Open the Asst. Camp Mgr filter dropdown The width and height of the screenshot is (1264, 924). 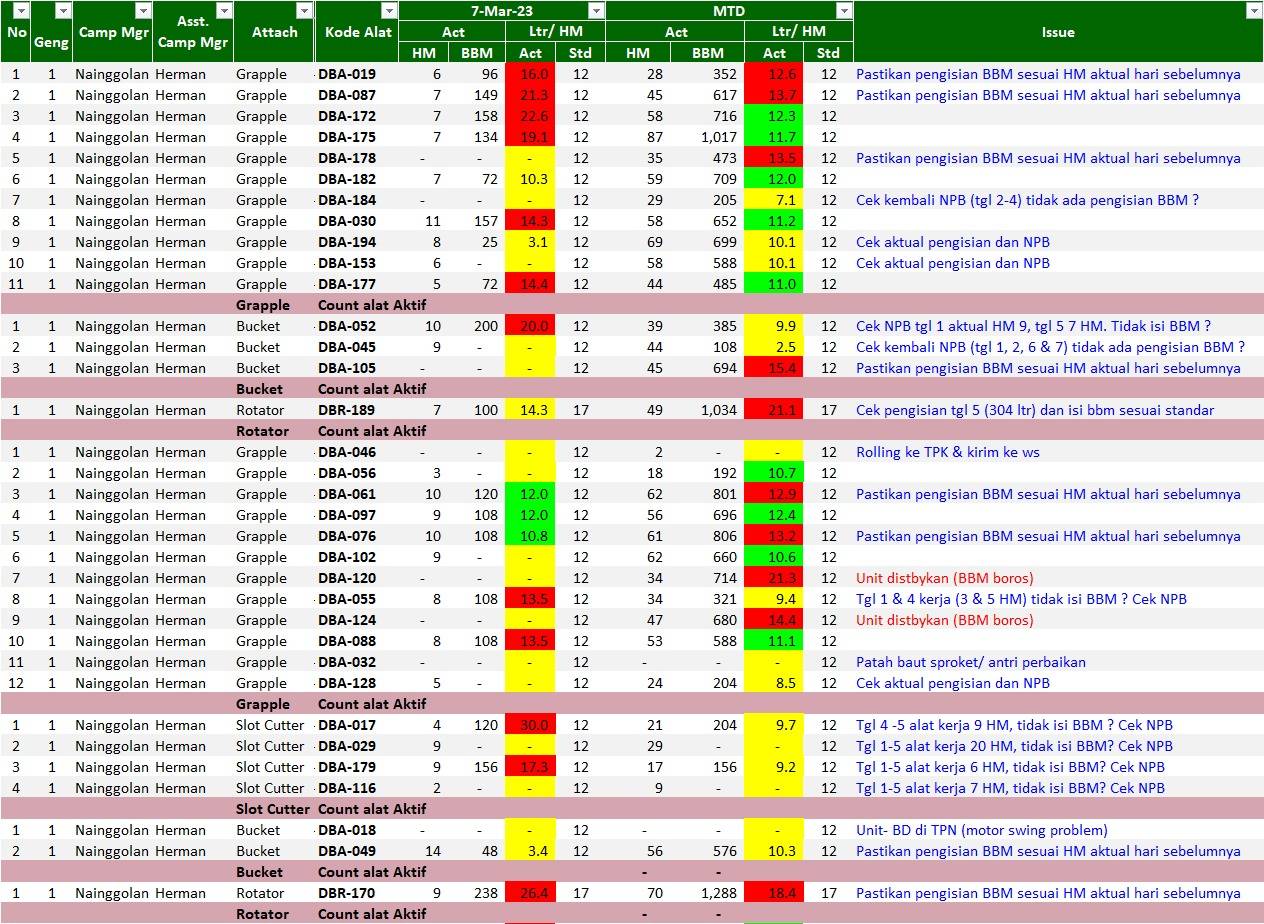click(224, 11)
